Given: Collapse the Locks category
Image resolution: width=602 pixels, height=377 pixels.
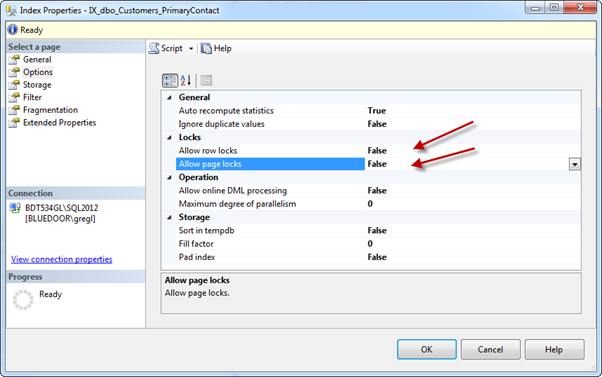Looking at the screenshot, I should pyautogui.click(x=169, y=137).
